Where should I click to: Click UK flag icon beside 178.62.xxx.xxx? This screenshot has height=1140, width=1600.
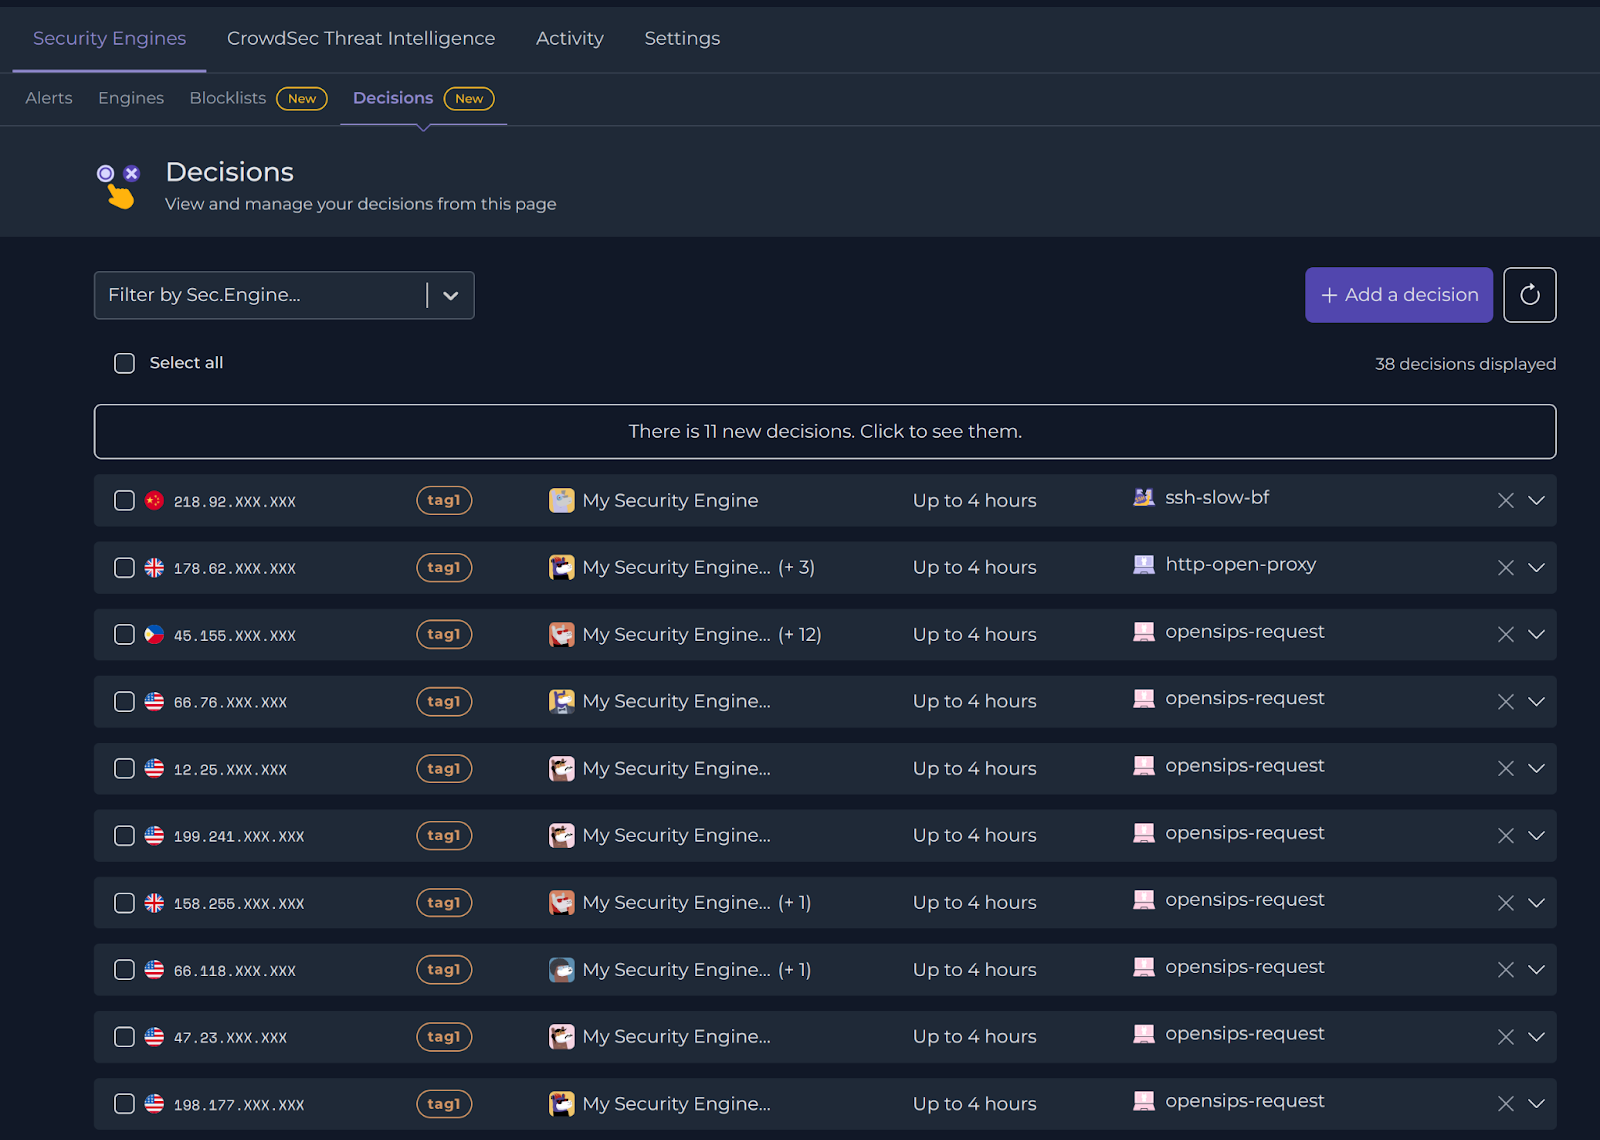(154, 568)
